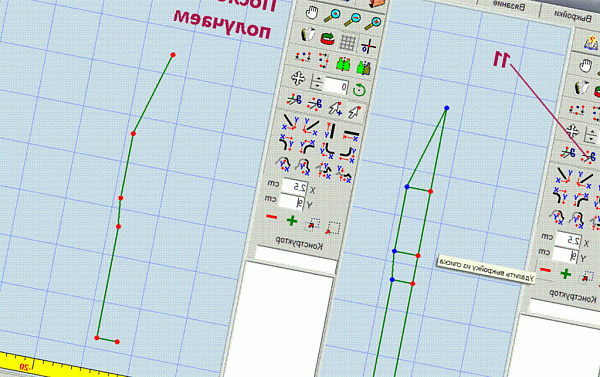Click the four-arrow move icon near rotation field
The height and width of the screenshot is (377, 600).
[x=298, y=78]
